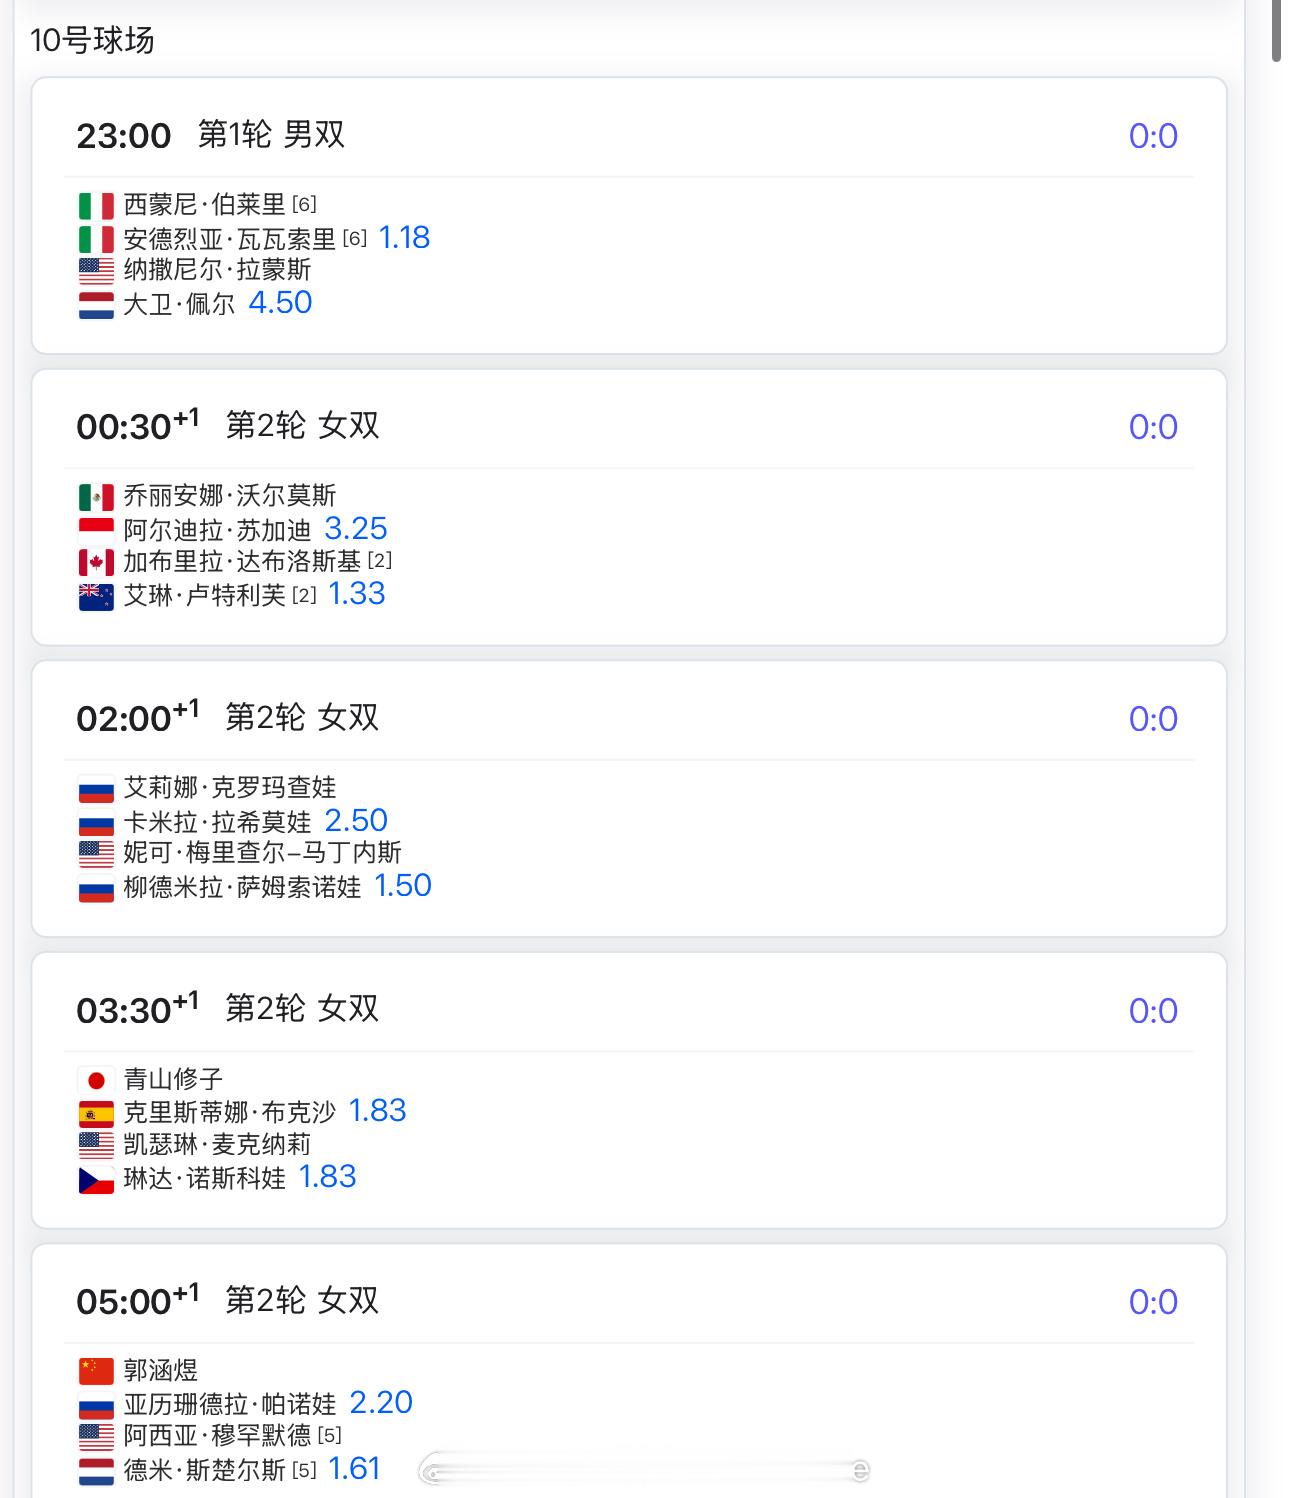Click Chinese flag beside 郭涵煜

tap(96, 1371)
